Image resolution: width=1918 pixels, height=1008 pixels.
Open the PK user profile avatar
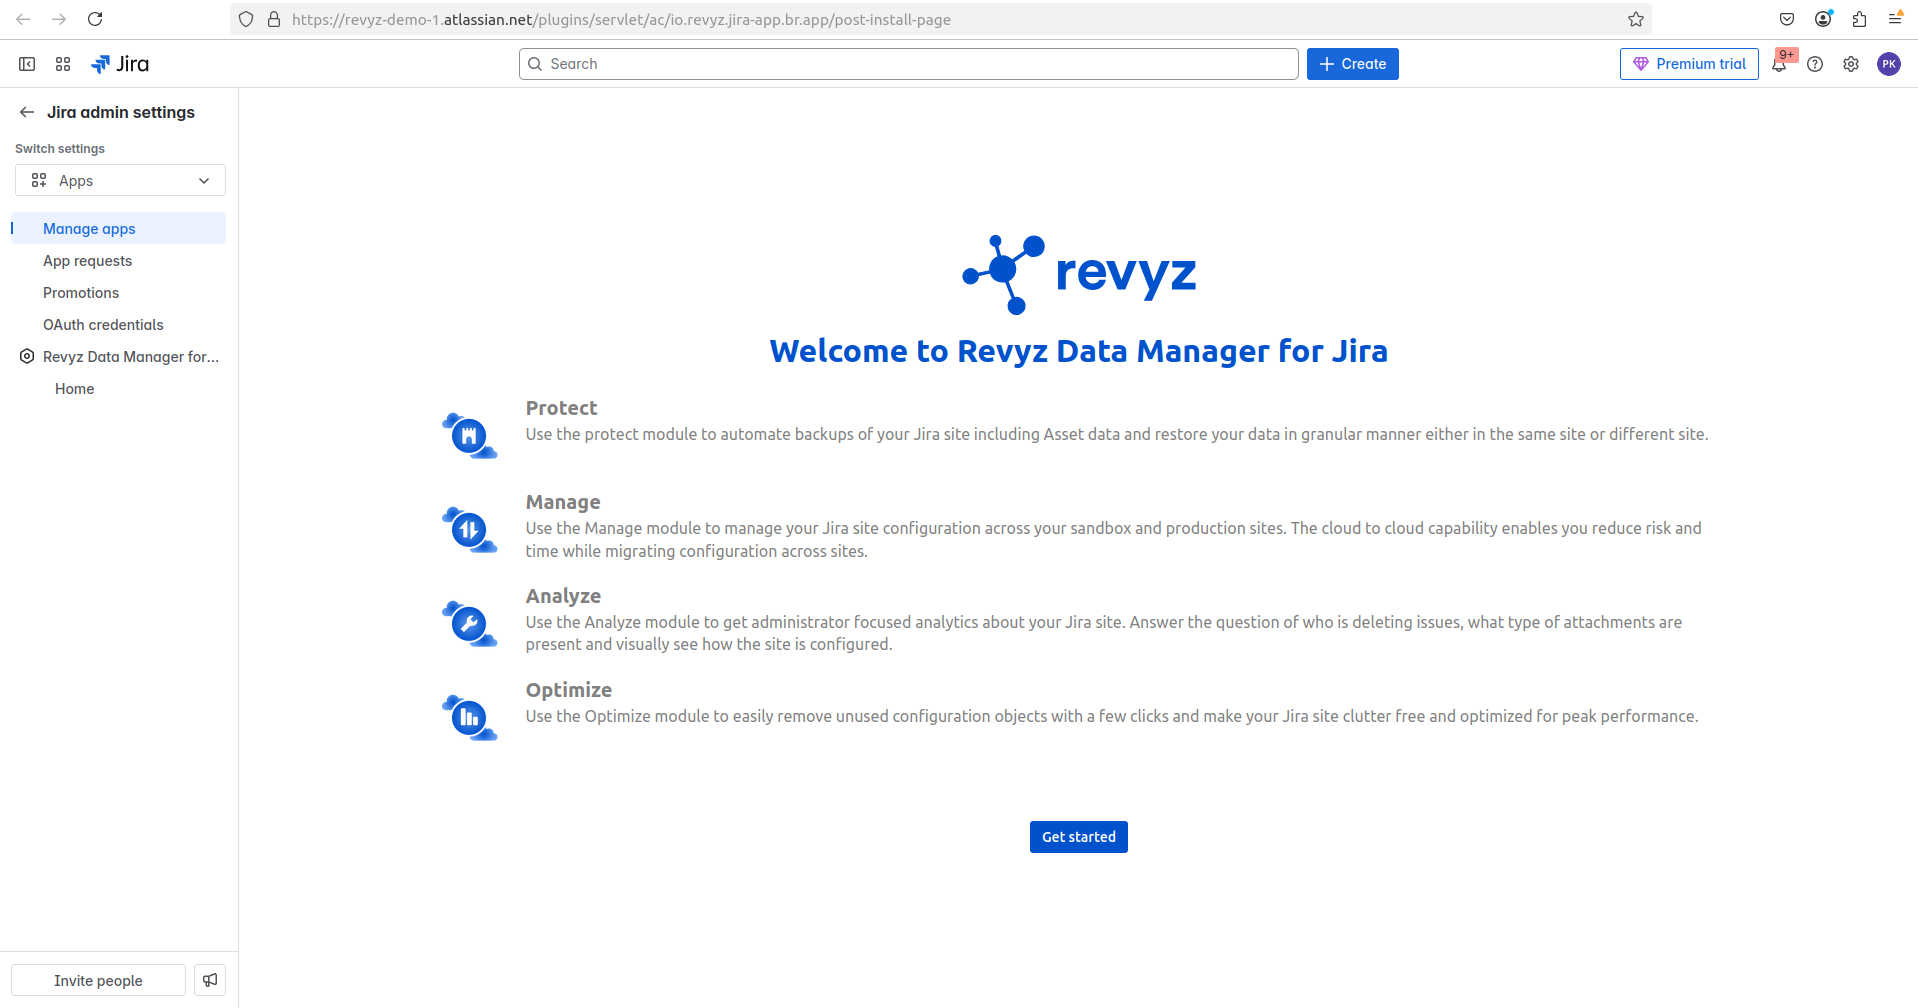(1888, 64)
